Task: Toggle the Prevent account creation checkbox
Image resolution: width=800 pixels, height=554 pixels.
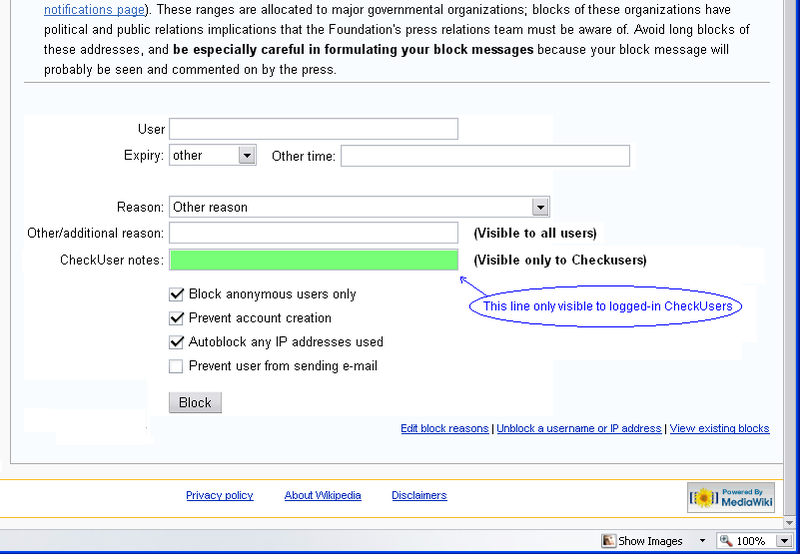Action: click(177, 318)
